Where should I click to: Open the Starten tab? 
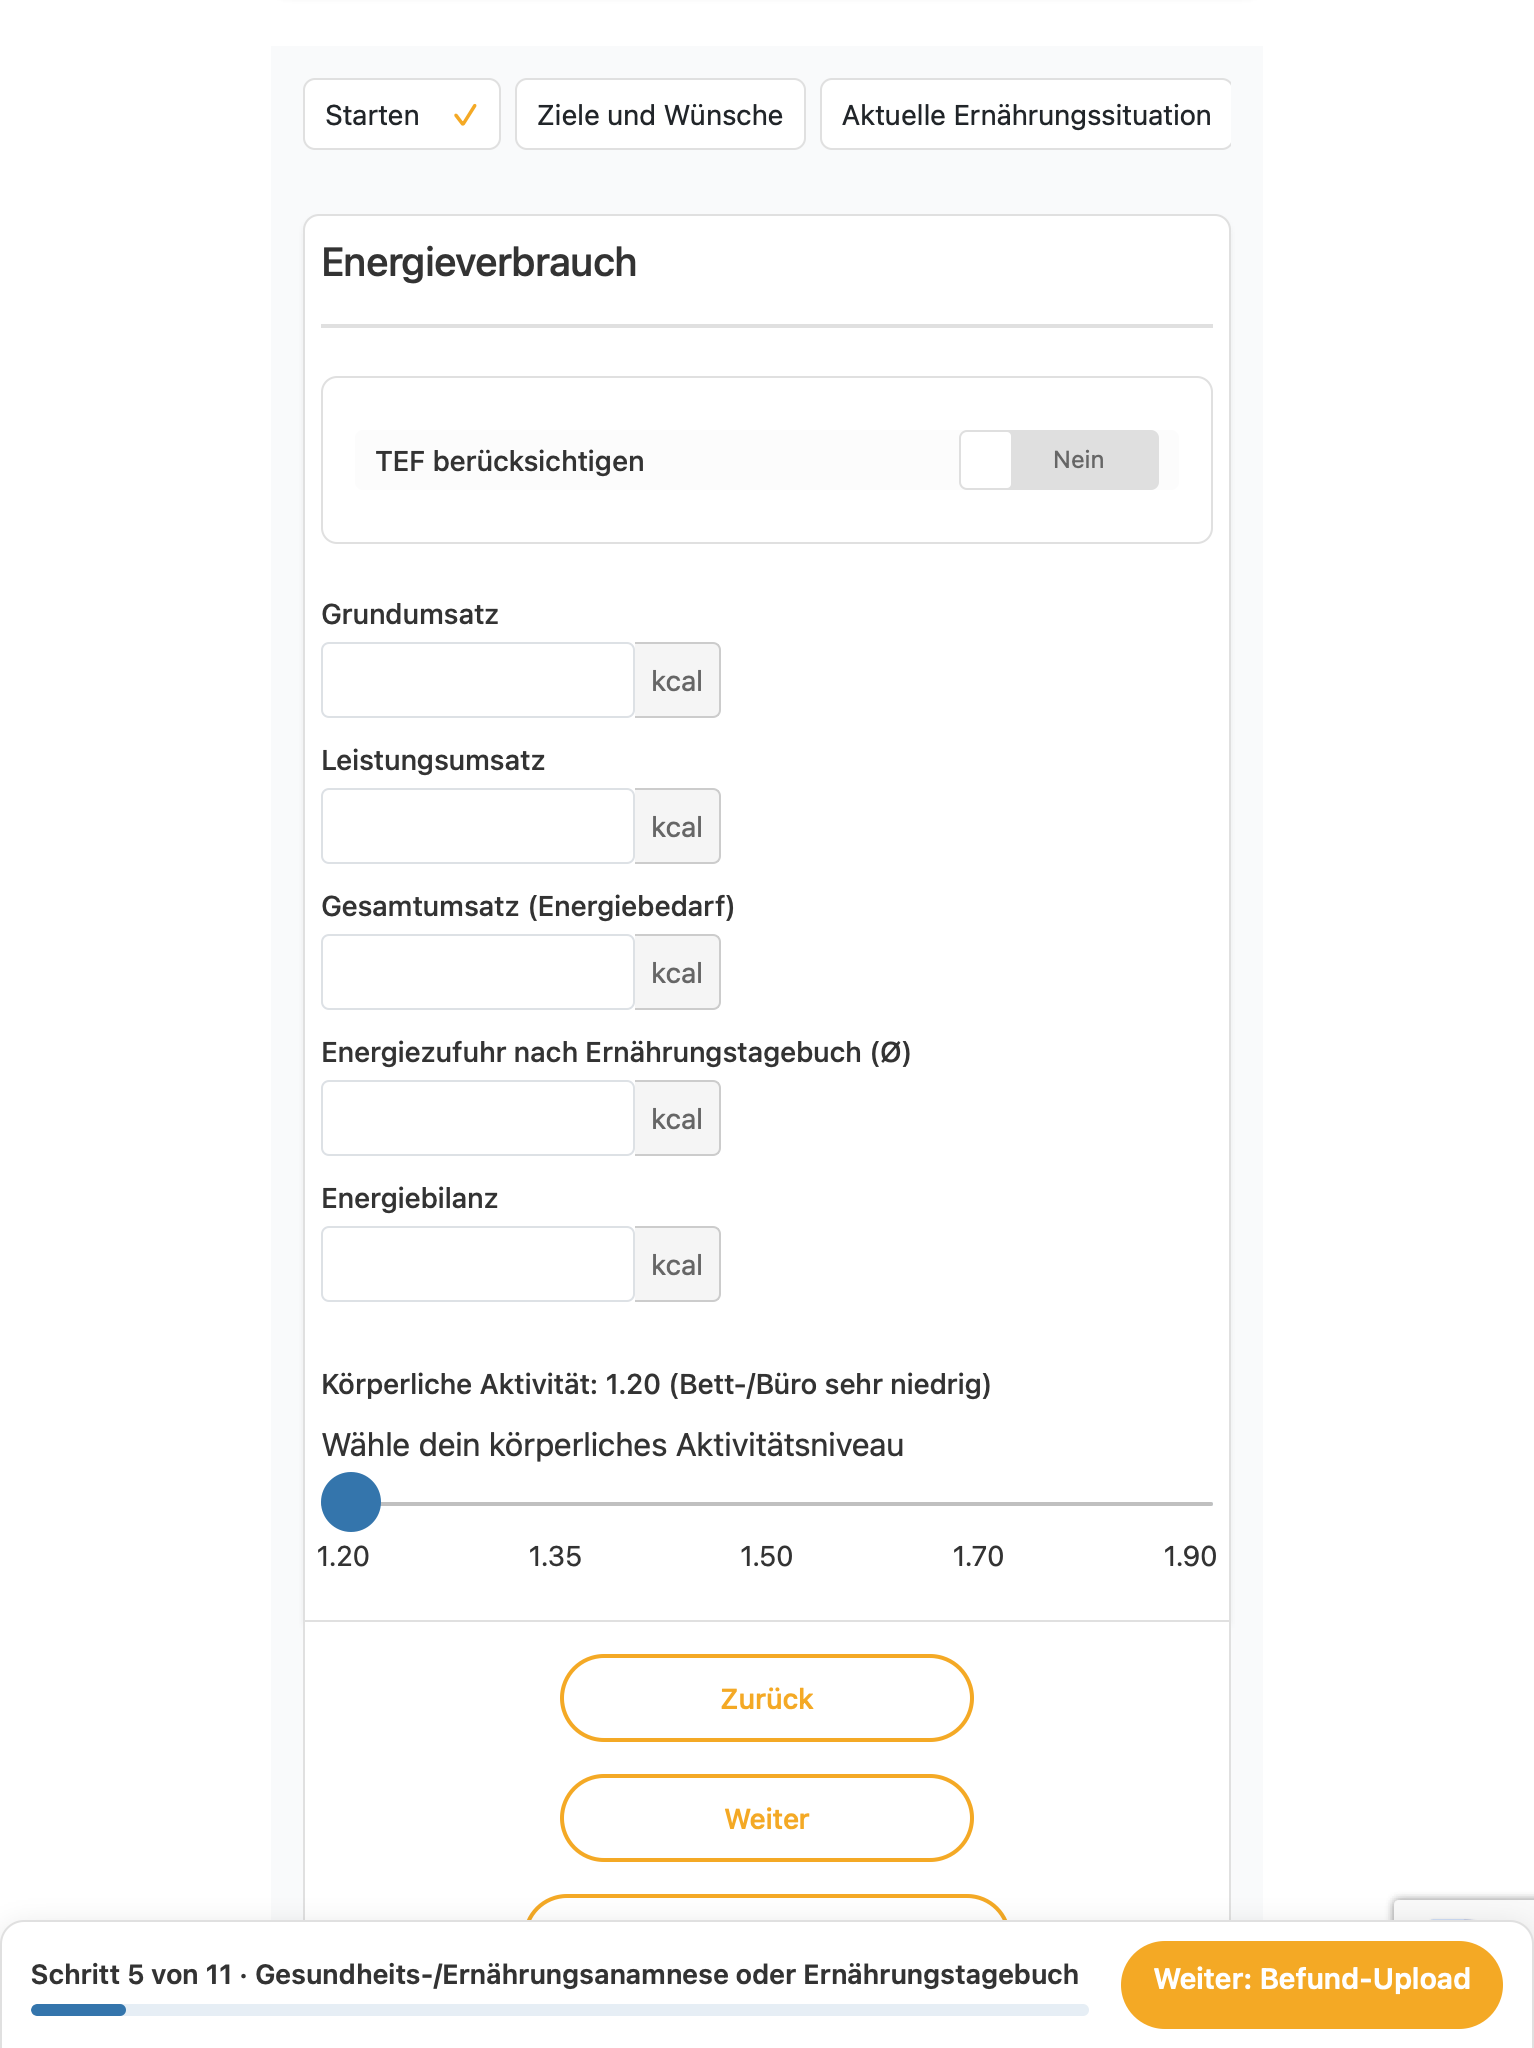[402, 115]
